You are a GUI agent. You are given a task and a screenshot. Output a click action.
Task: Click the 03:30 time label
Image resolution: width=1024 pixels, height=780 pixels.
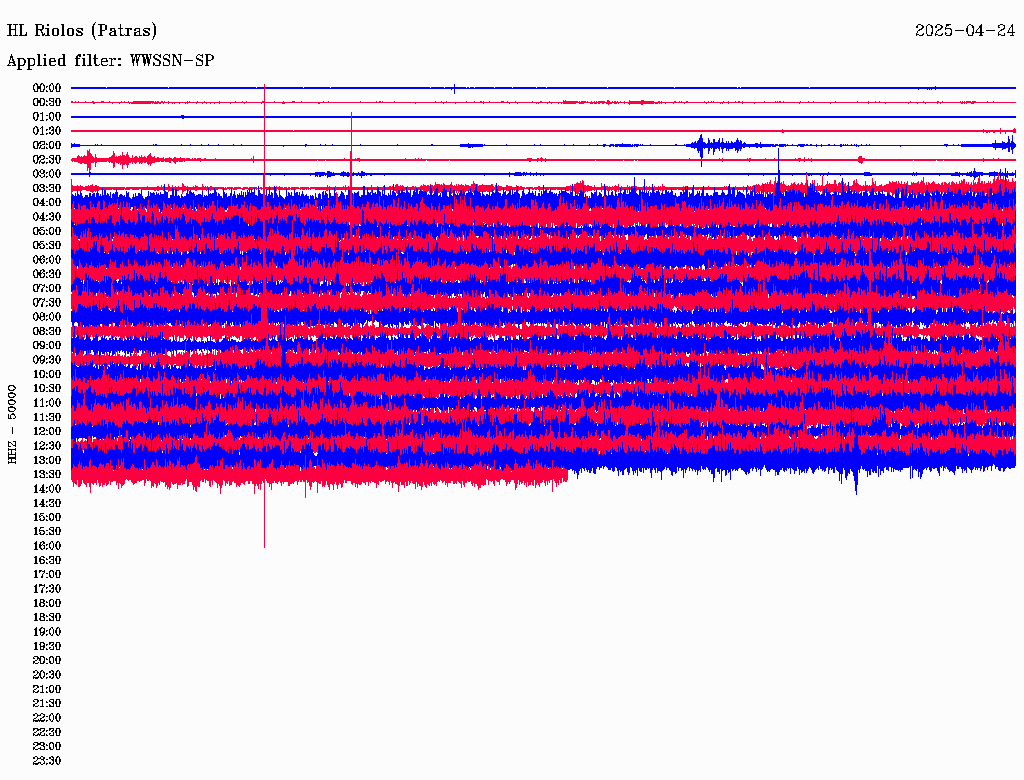coord(47,188)
